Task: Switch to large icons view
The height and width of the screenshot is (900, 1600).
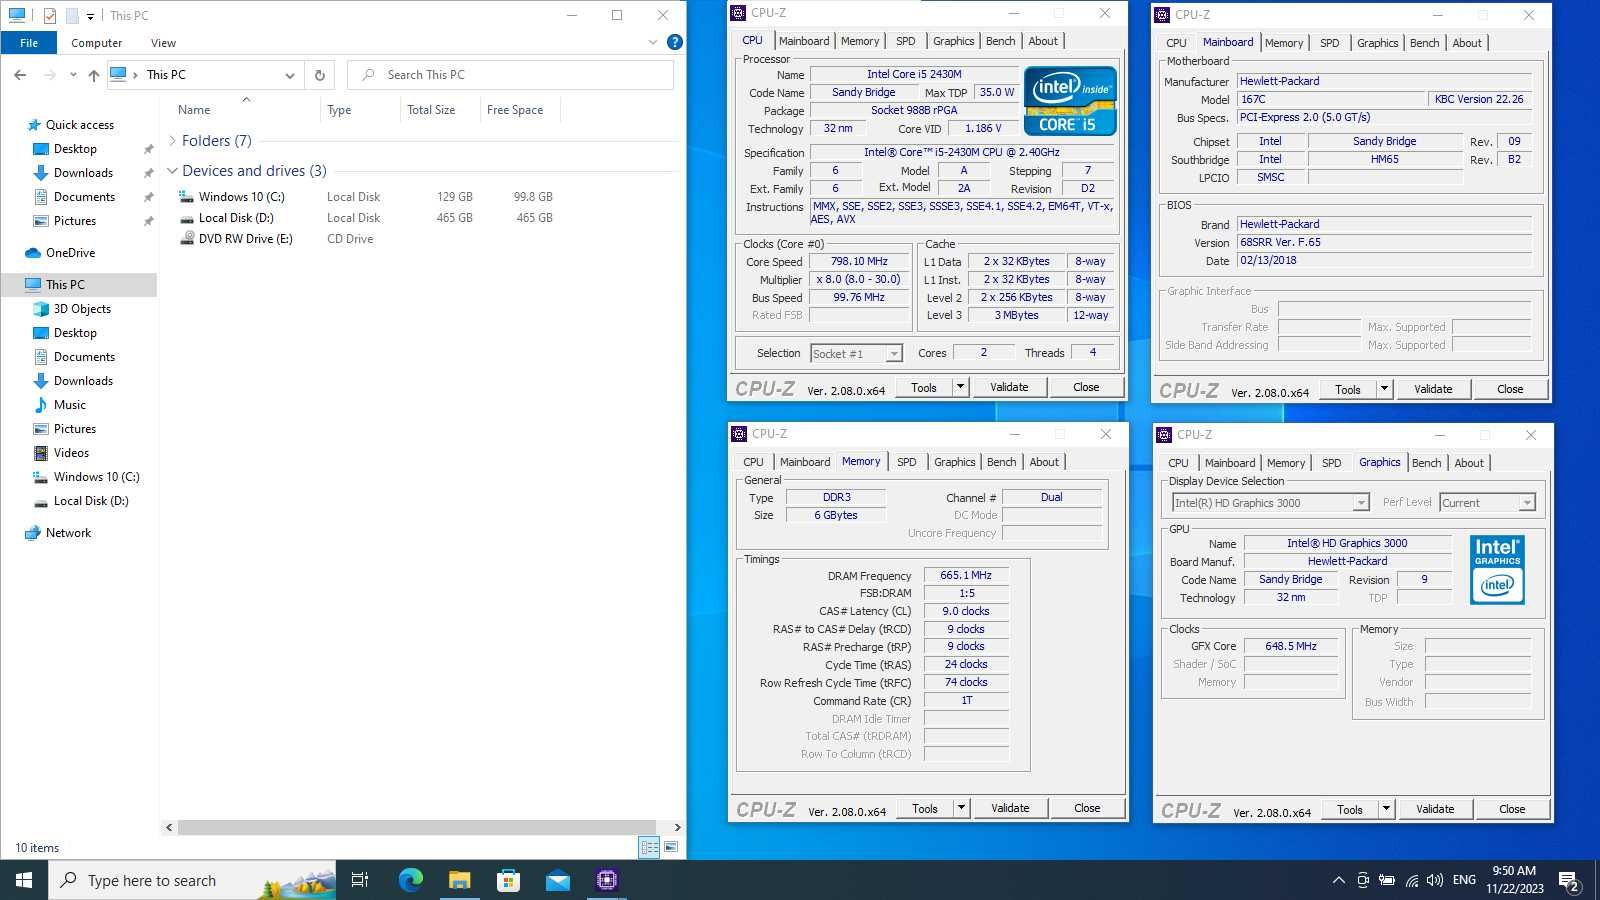Action: click(671, 847)
